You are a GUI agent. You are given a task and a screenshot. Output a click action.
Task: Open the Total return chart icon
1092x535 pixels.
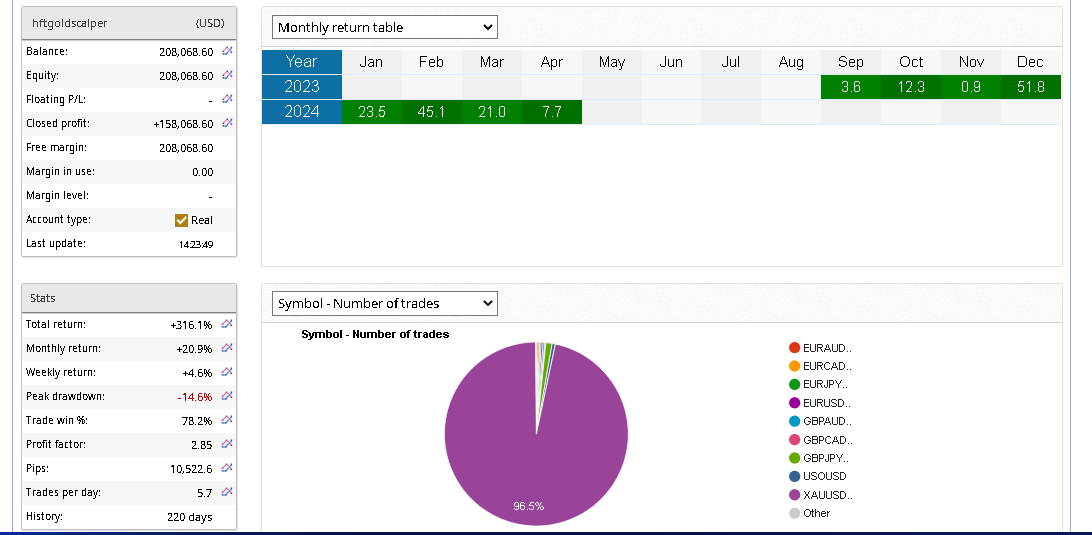coord(227,324)
